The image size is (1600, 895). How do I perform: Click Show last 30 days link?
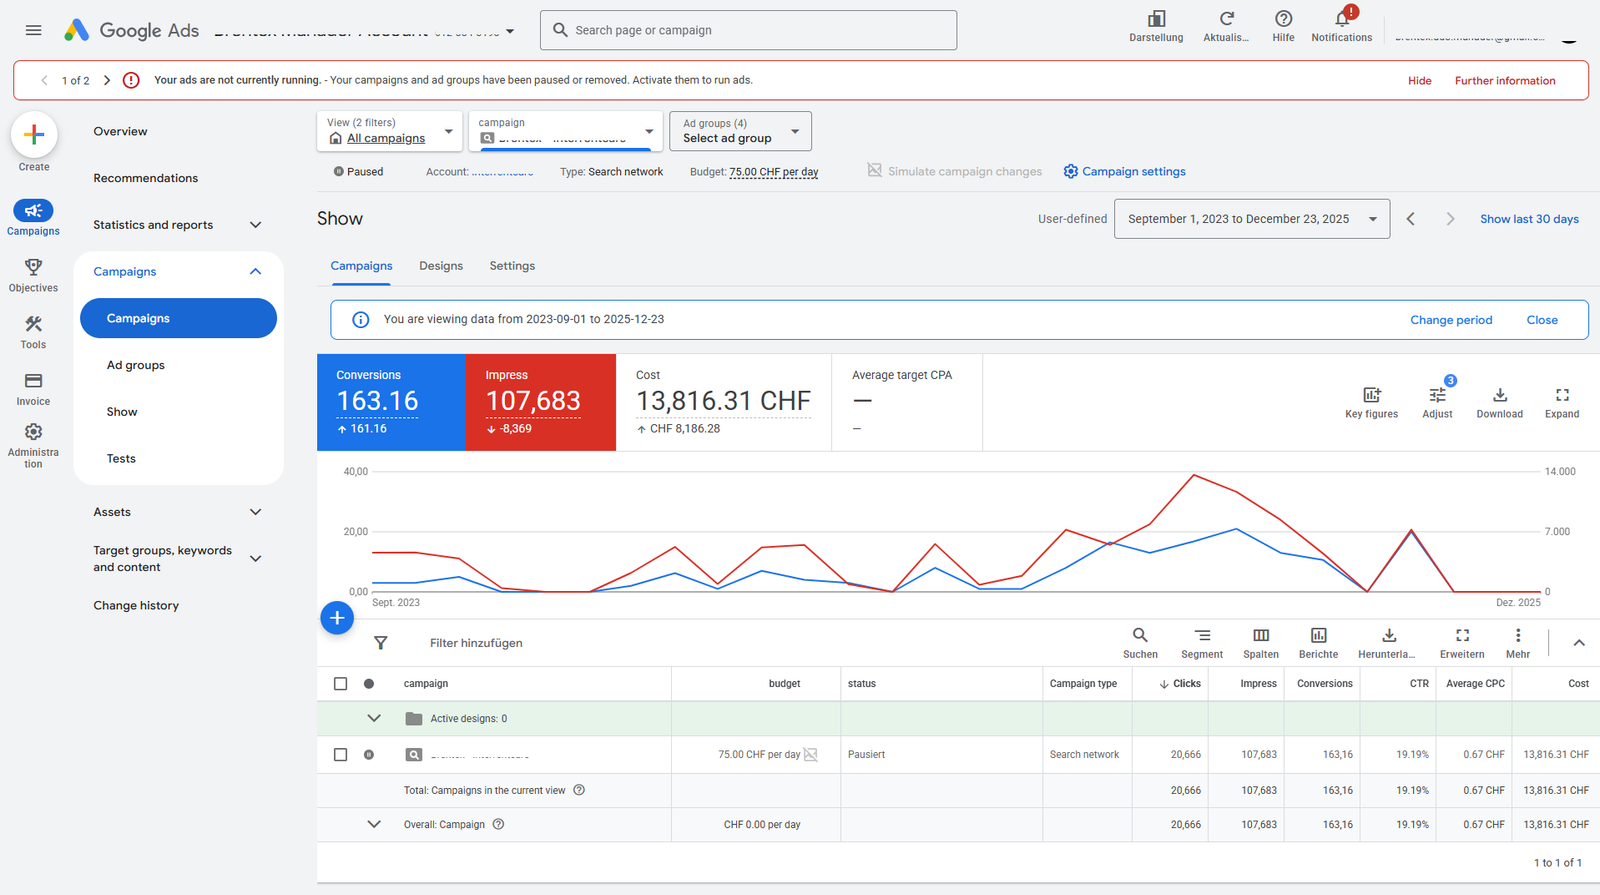tap(1529, 219)
